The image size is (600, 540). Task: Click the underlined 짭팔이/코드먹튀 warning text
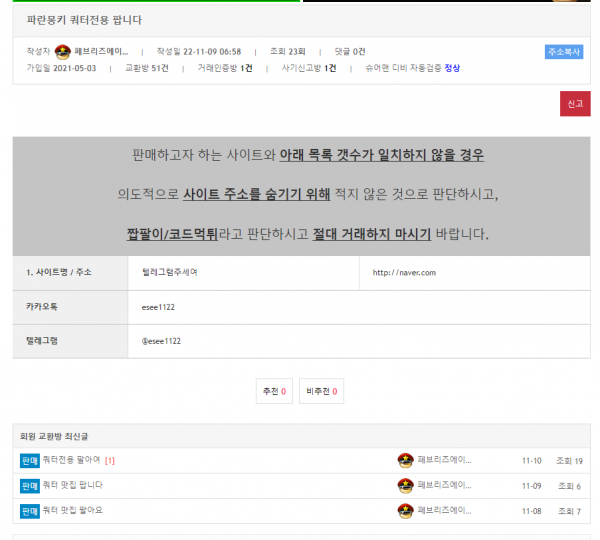172,234
